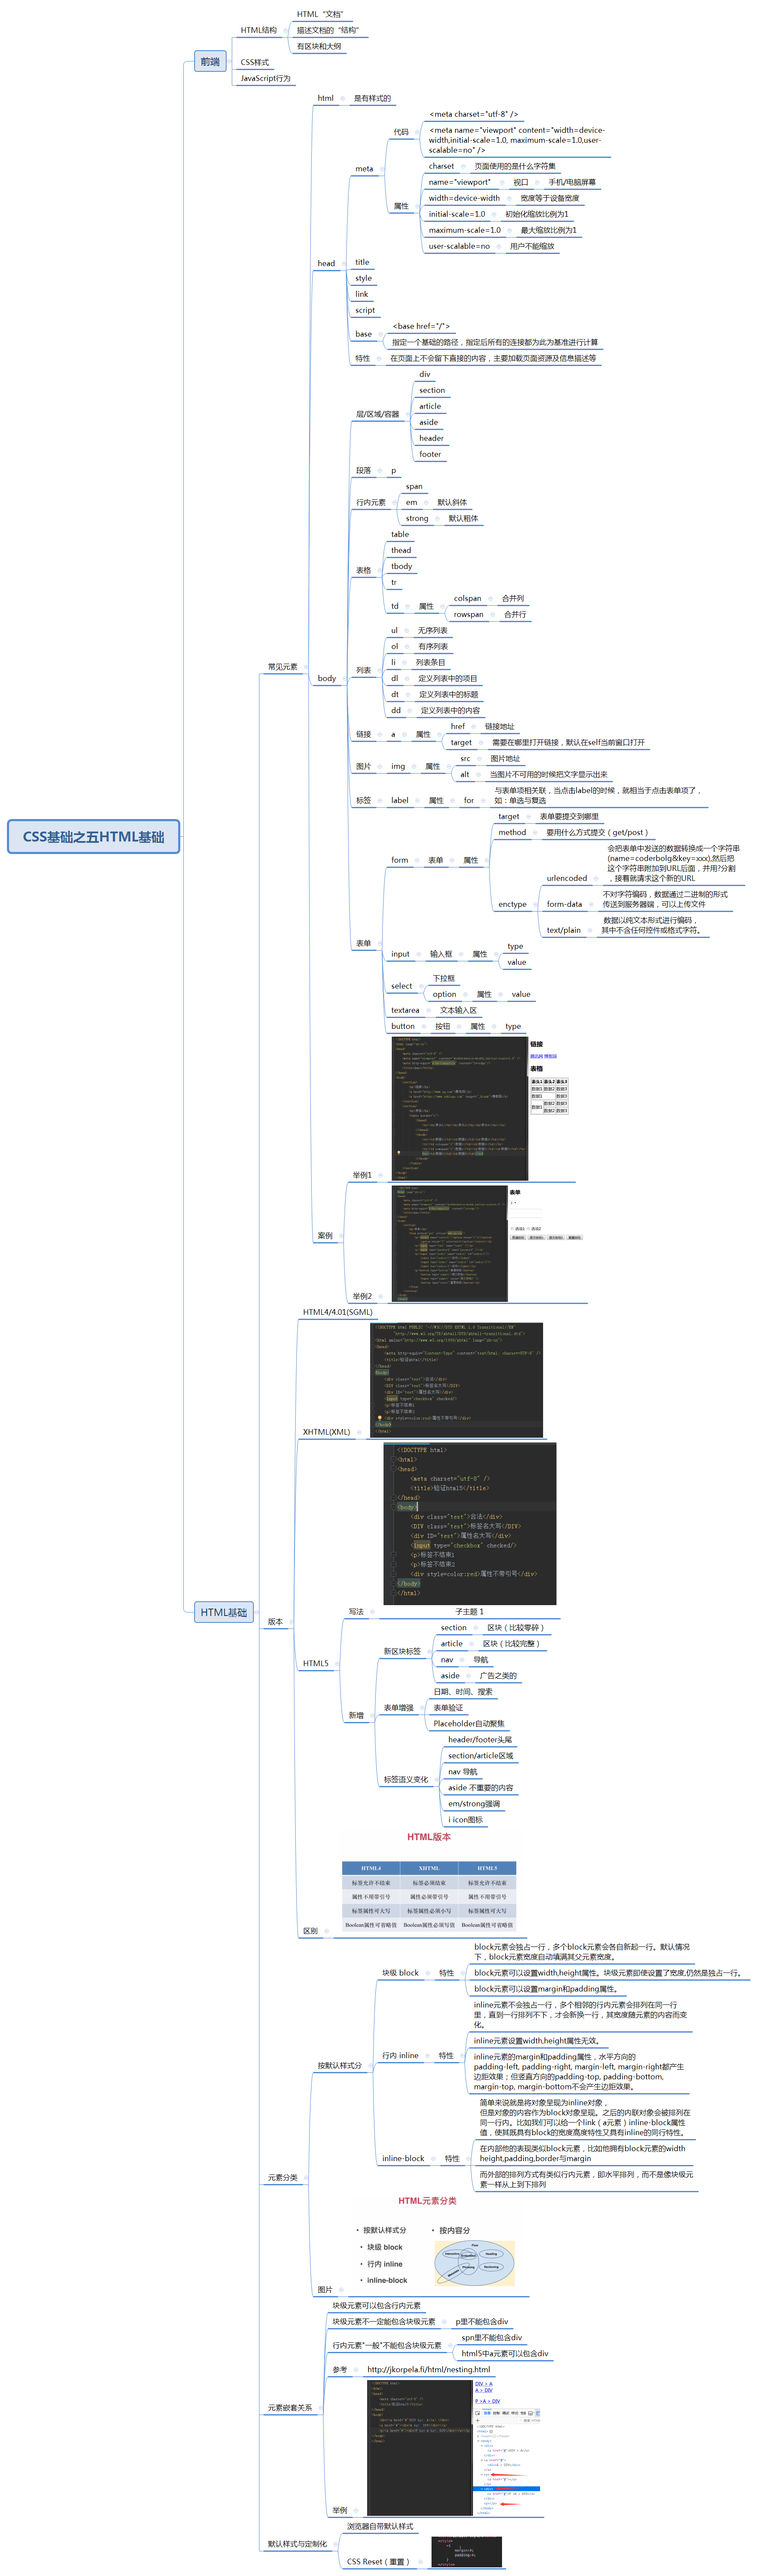Click the HTML结构 node

tap(259, 30)
